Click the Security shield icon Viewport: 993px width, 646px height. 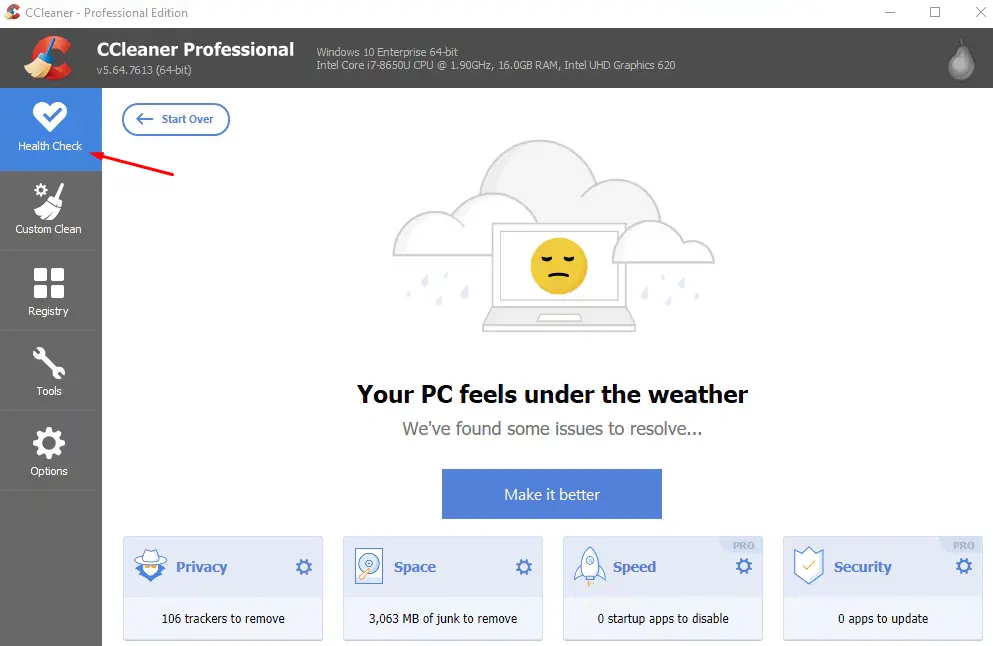pos(808,567)
